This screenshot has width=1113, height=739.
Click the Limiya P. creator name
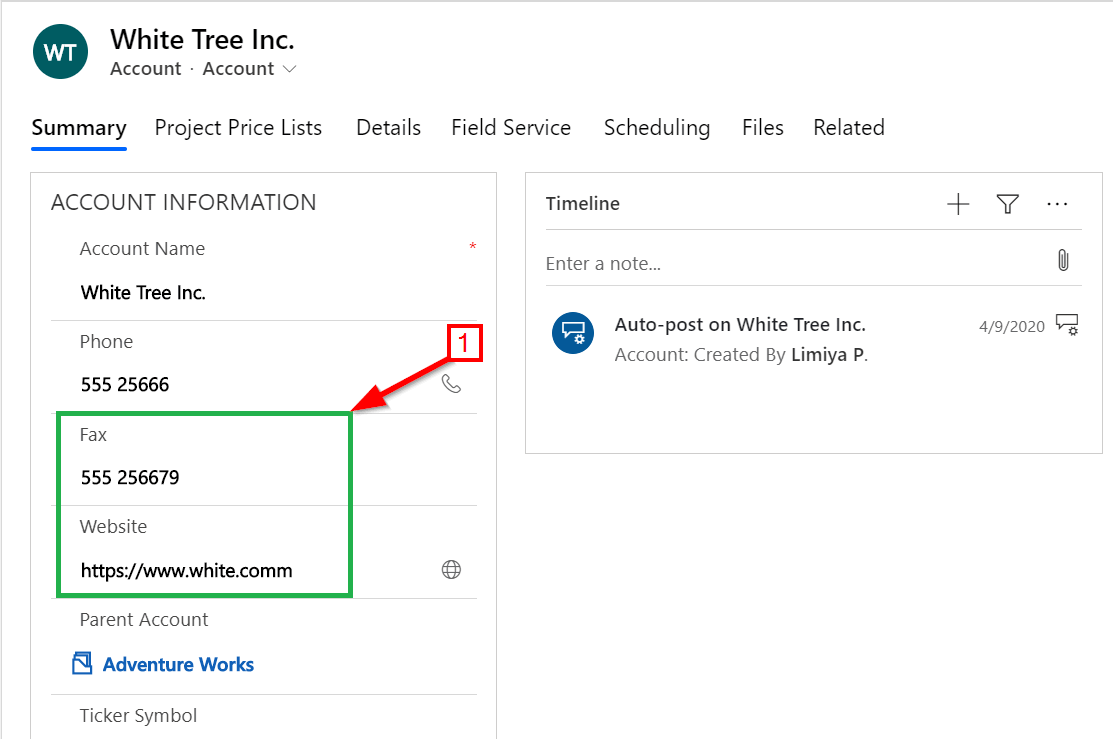point(829,354)
